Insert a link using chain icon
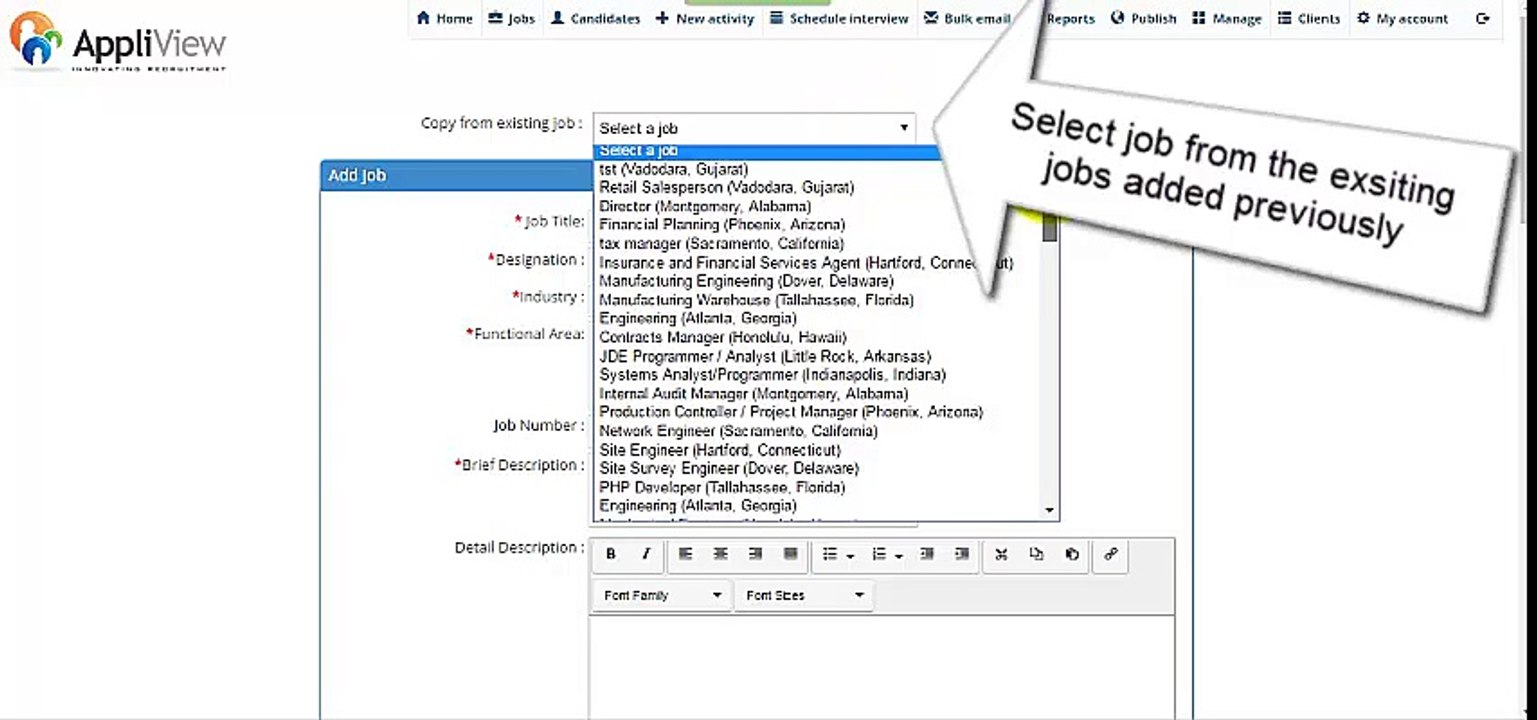The height and width of the screenshot is (720, 1537). pos(1111,554)
